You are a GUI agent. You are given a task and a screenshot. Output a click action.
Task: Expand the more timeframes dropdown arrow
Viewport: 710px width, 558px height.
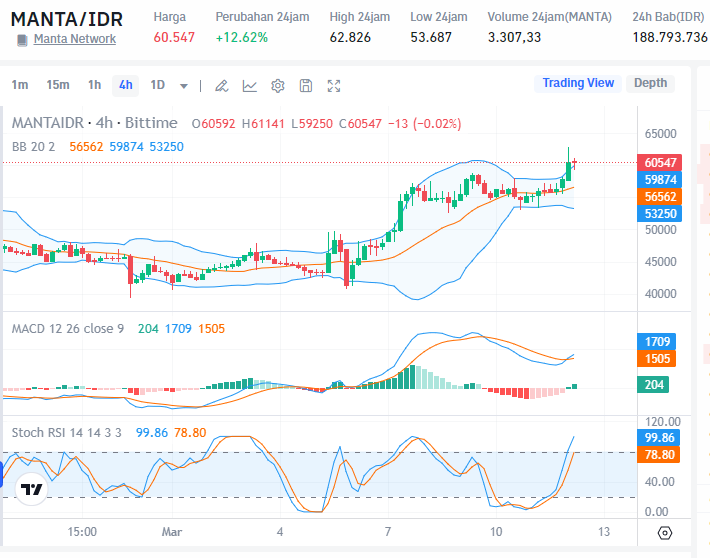pos(183,86)
